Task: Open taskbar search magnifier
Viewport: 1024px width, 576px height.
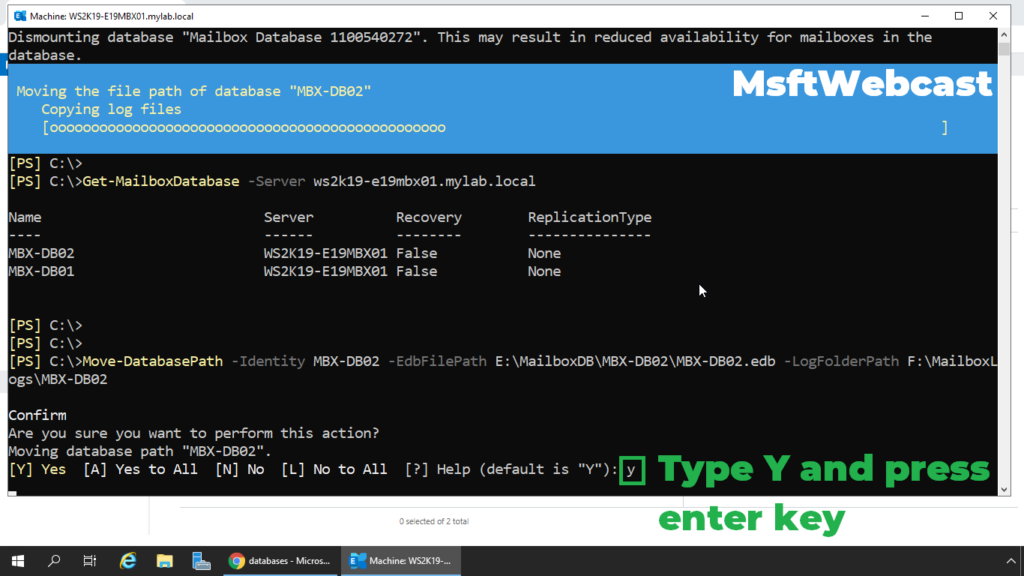Action: [x=54, y=561]
